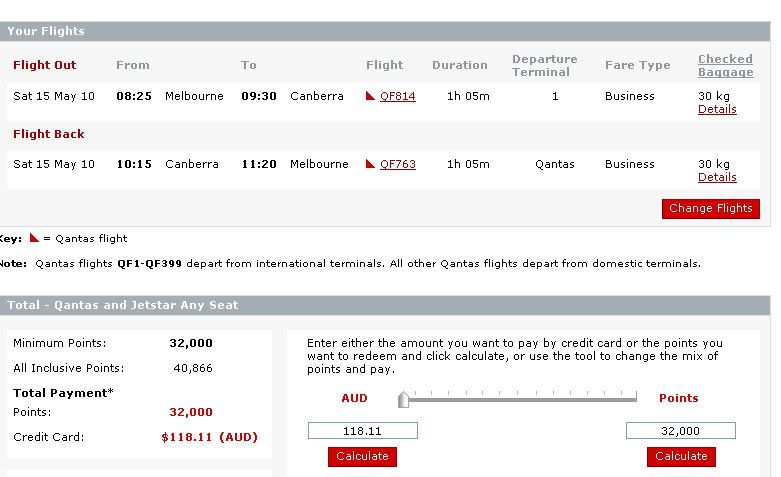Calculate using the AUD amount

(x=362, y=457)
